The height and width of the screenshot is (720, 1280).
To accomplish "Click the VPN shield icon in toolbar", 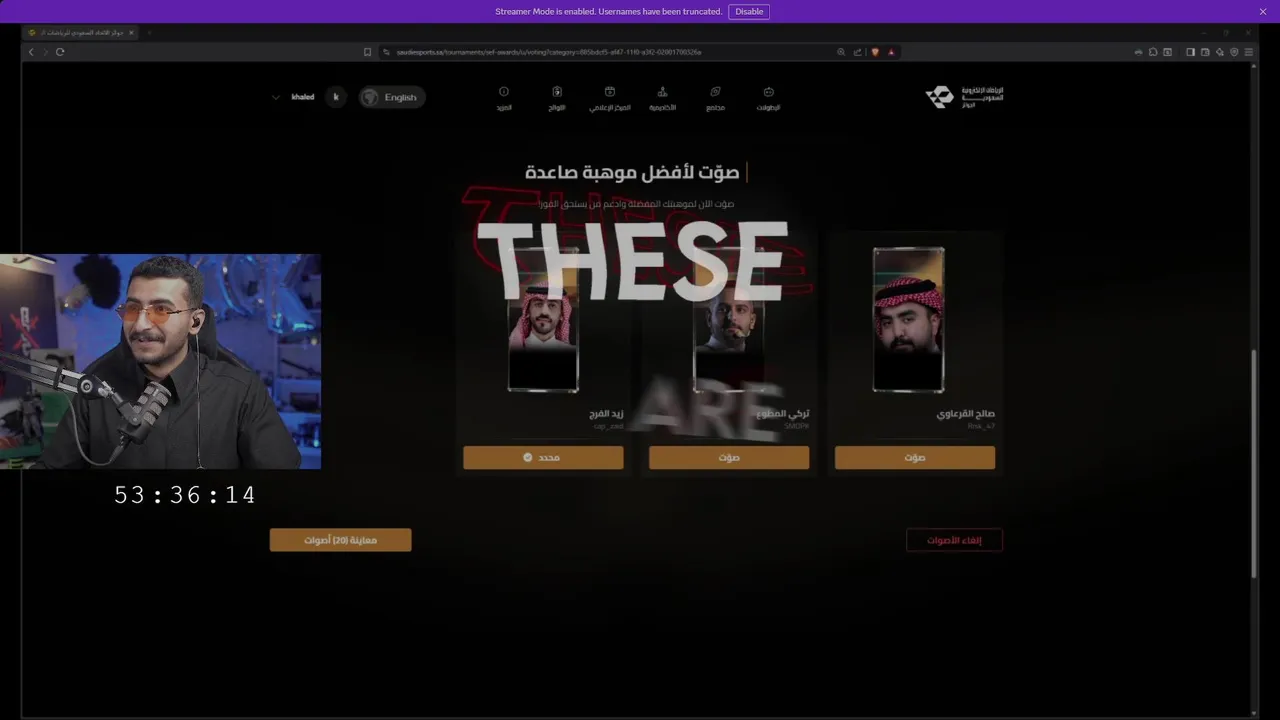I will point(1234,52).
